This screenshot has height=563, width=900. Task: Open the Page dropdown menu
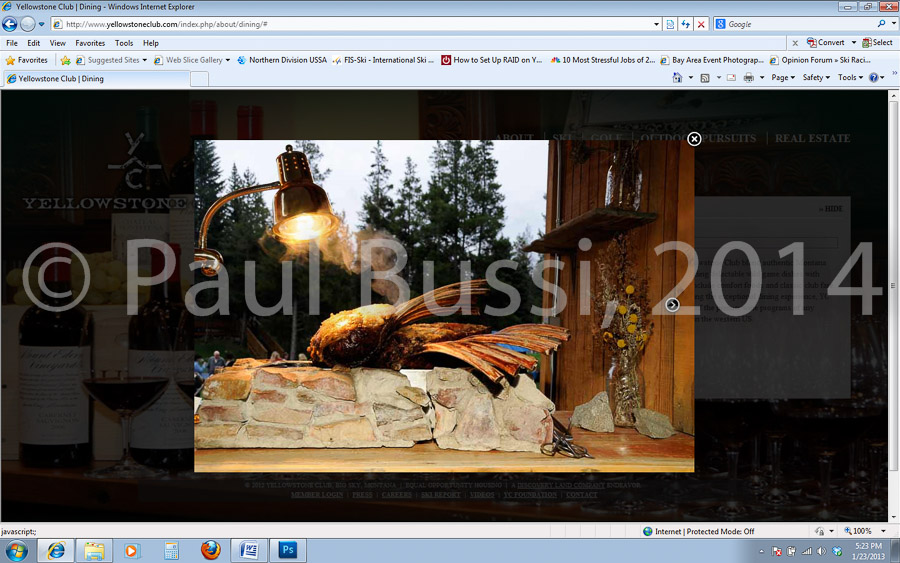783,77
